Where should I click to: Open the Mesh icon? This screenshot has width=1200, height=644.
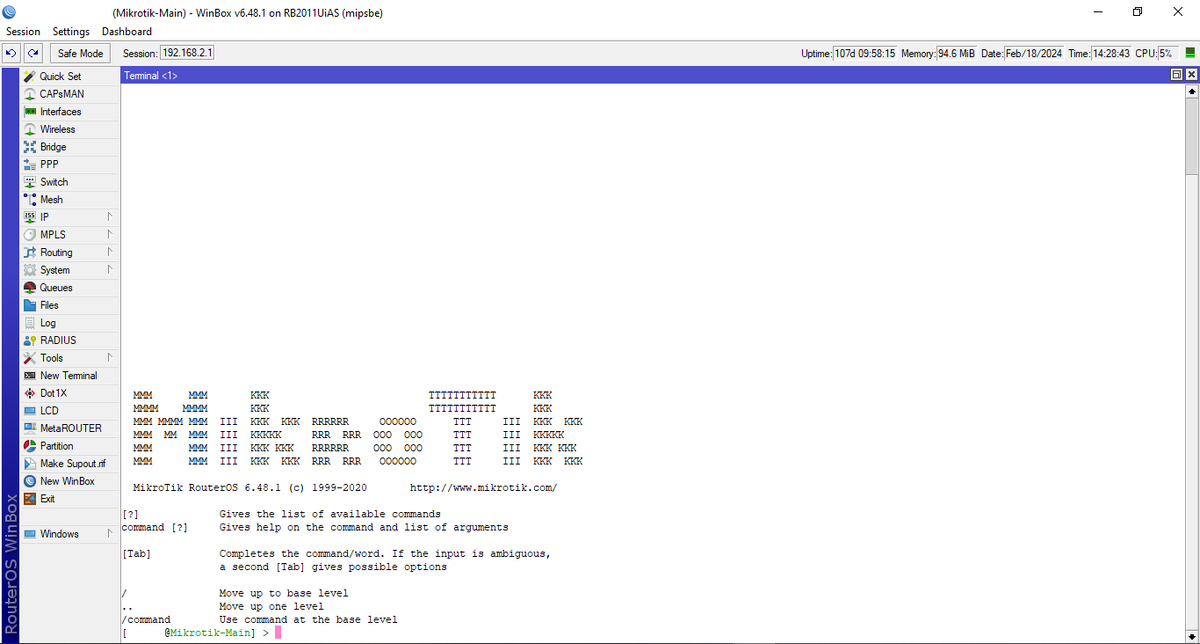tap(30, 200)
